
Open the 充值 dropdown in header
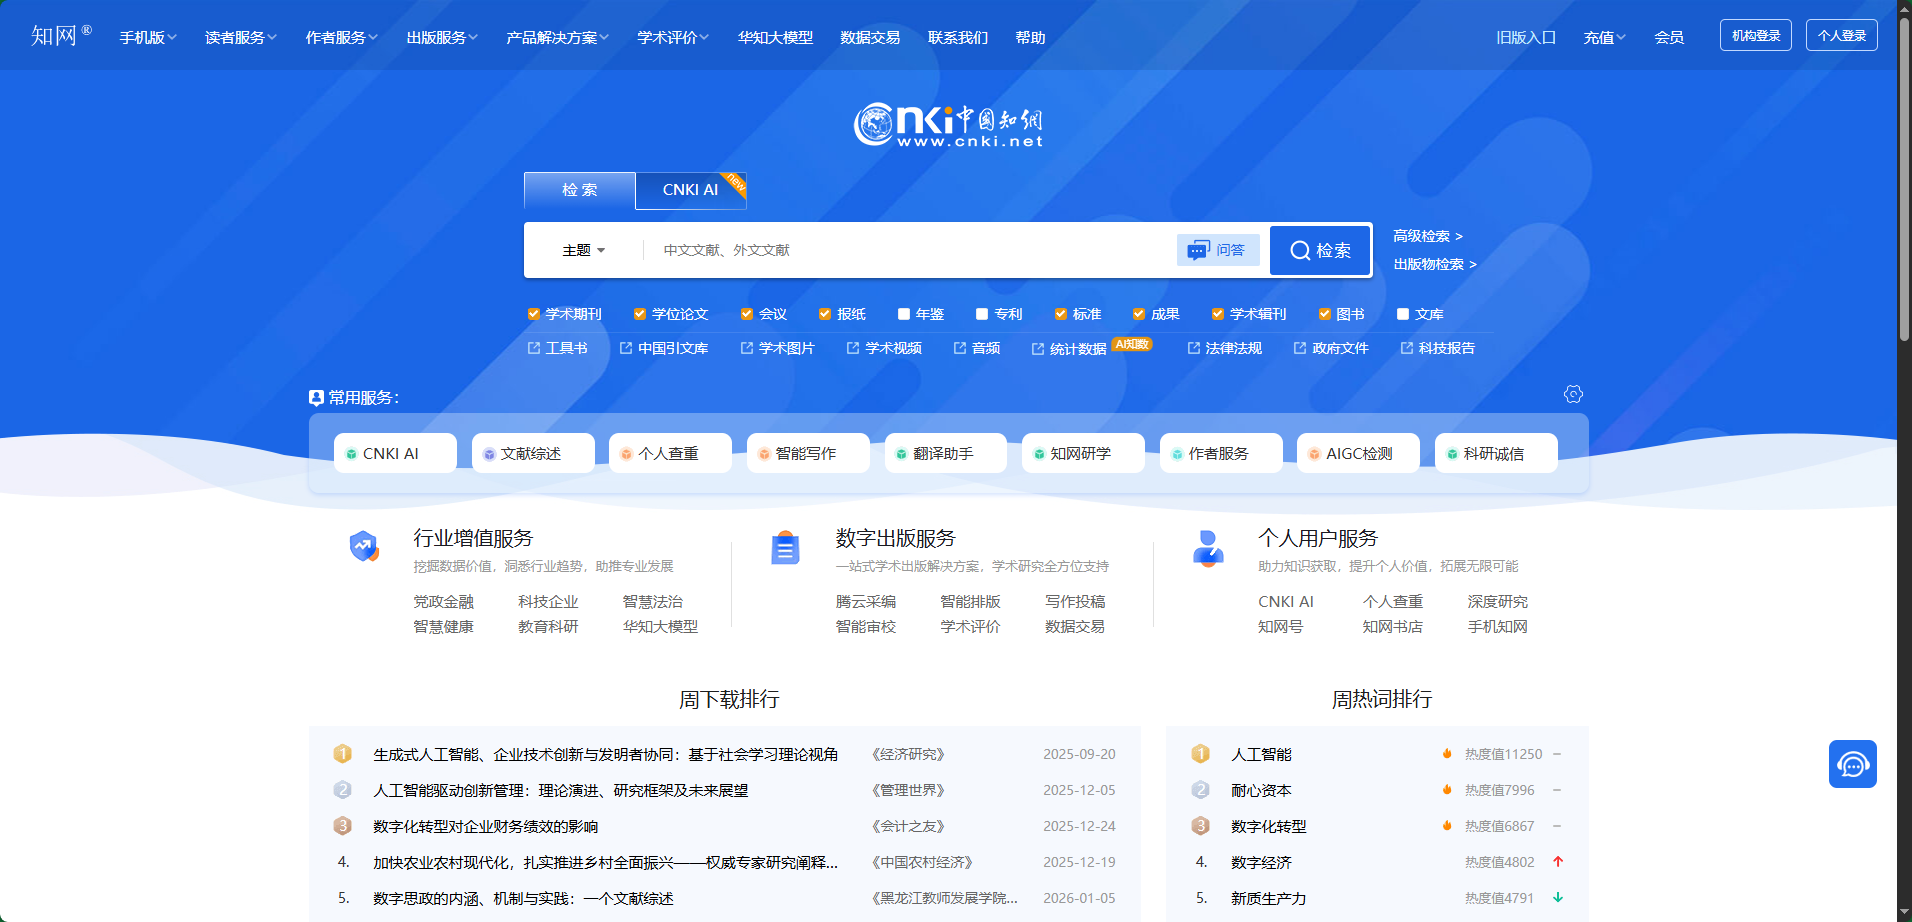click(1604, 37)
